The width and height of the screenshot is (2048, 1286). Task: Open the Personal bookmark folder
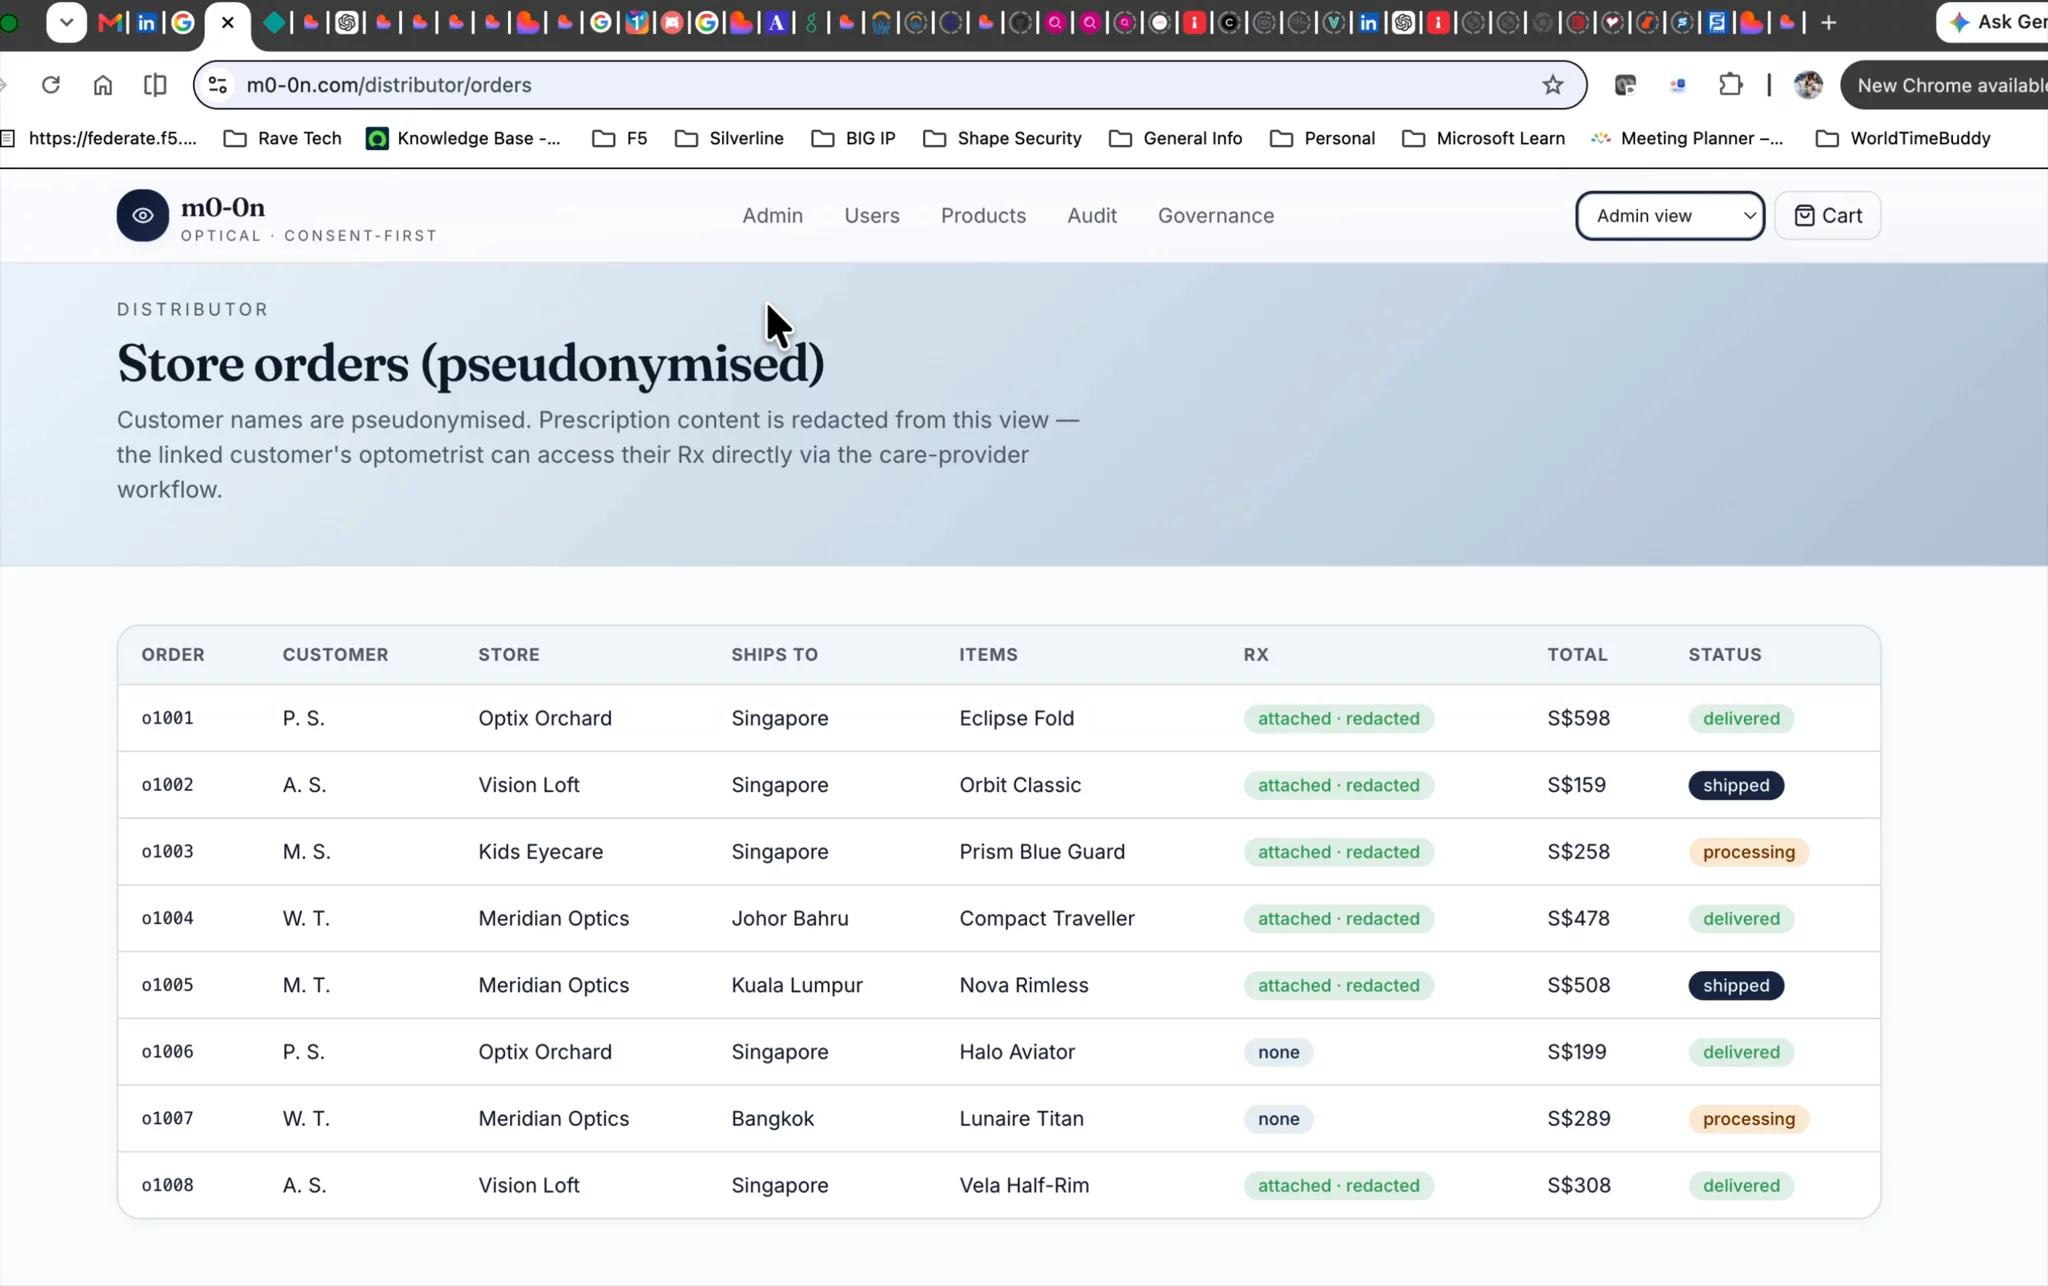pyautogui.click(x=1323, y=138)
